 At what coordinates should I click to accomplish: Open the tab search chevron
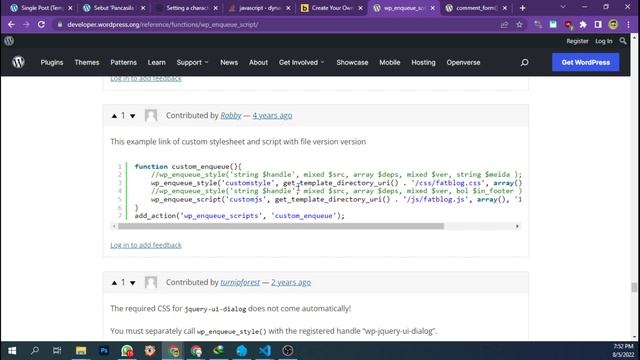point(563,7)
